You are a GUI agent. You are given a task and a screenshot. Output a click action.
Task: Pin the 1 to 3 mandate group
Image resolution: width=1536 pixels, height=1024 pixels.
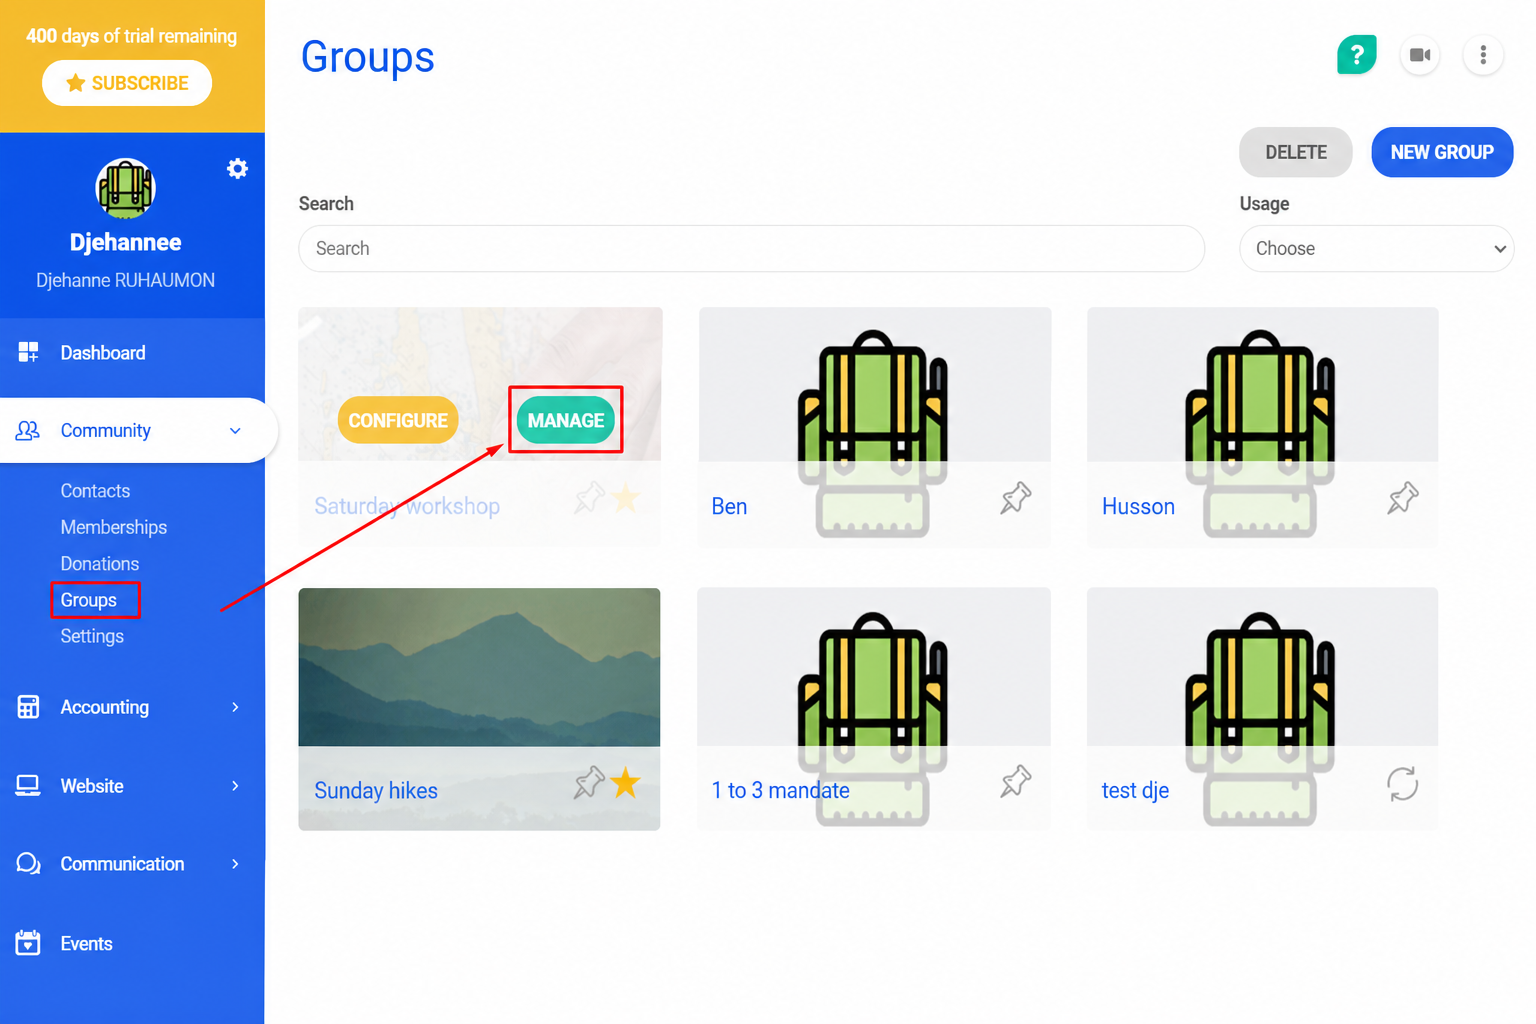(x=1015, y=782)
